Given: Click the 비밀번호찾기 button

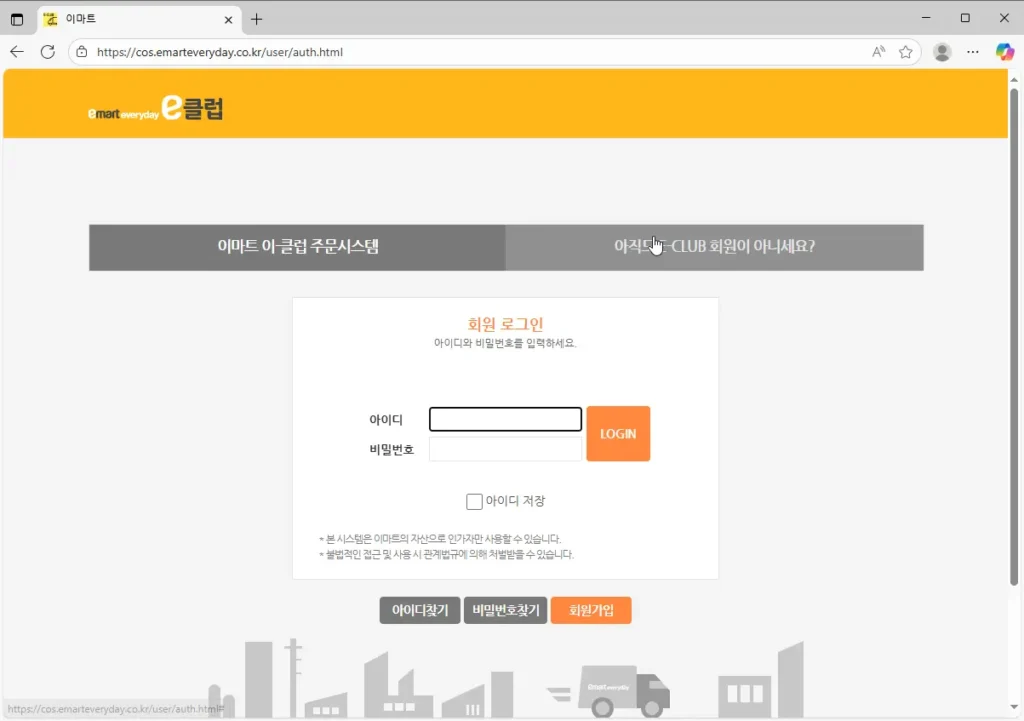Looking at the screenshot, I should pyautogui.click(x=505, y=610).
